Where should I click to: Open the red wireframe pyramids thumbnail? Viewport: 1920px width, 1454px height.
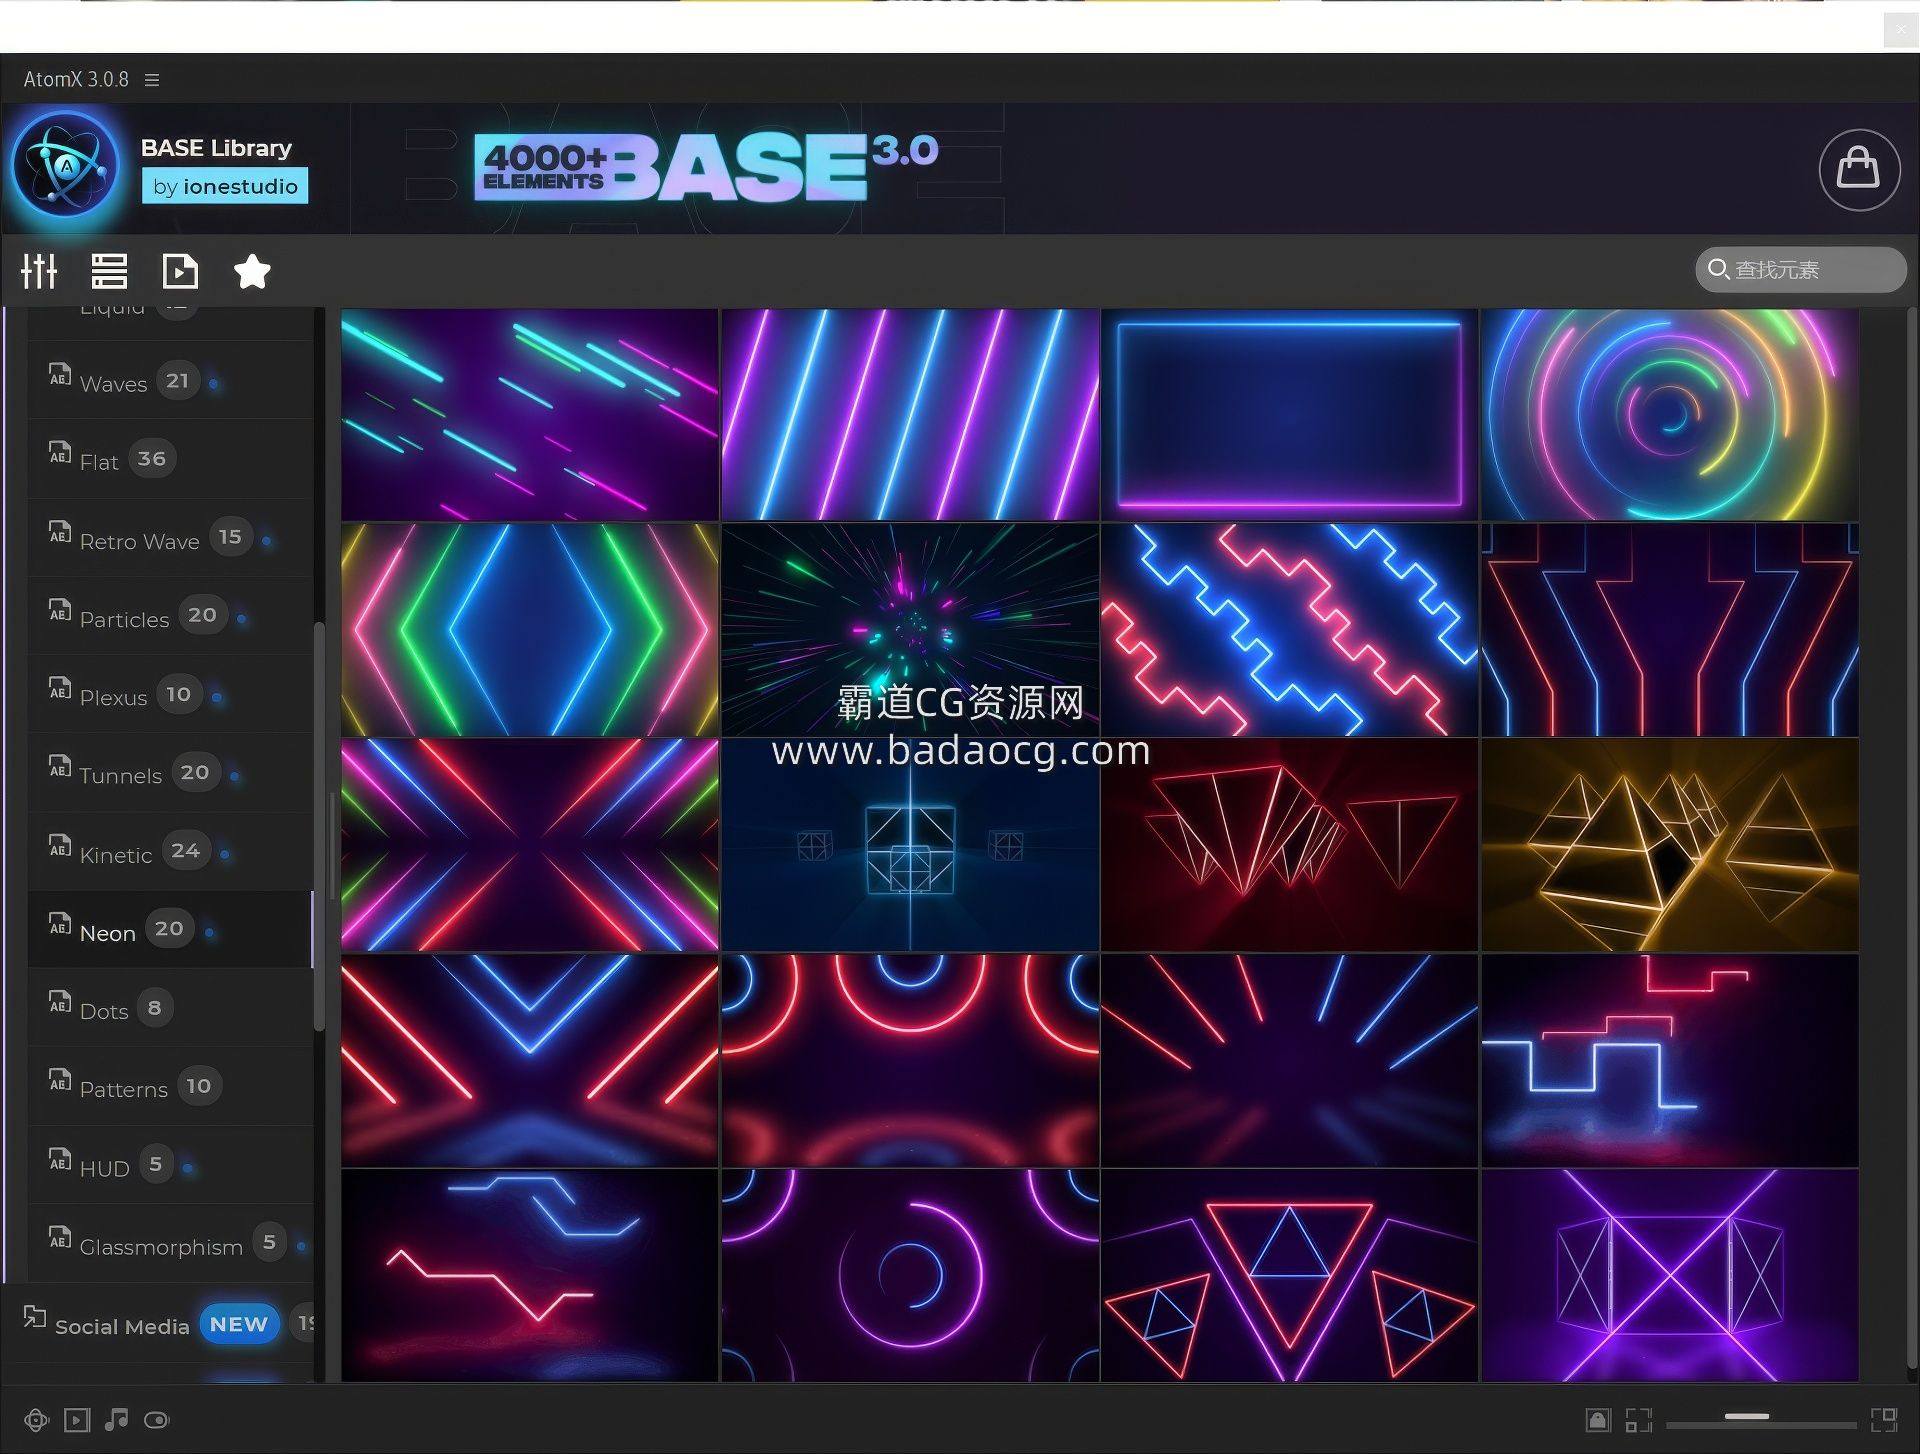click(1290, 845)
